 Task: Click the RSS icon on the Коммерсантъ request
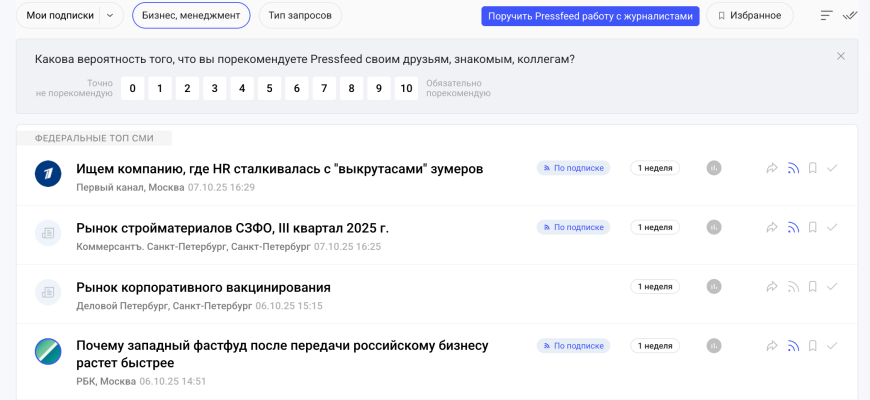click(x=793, y=227)
